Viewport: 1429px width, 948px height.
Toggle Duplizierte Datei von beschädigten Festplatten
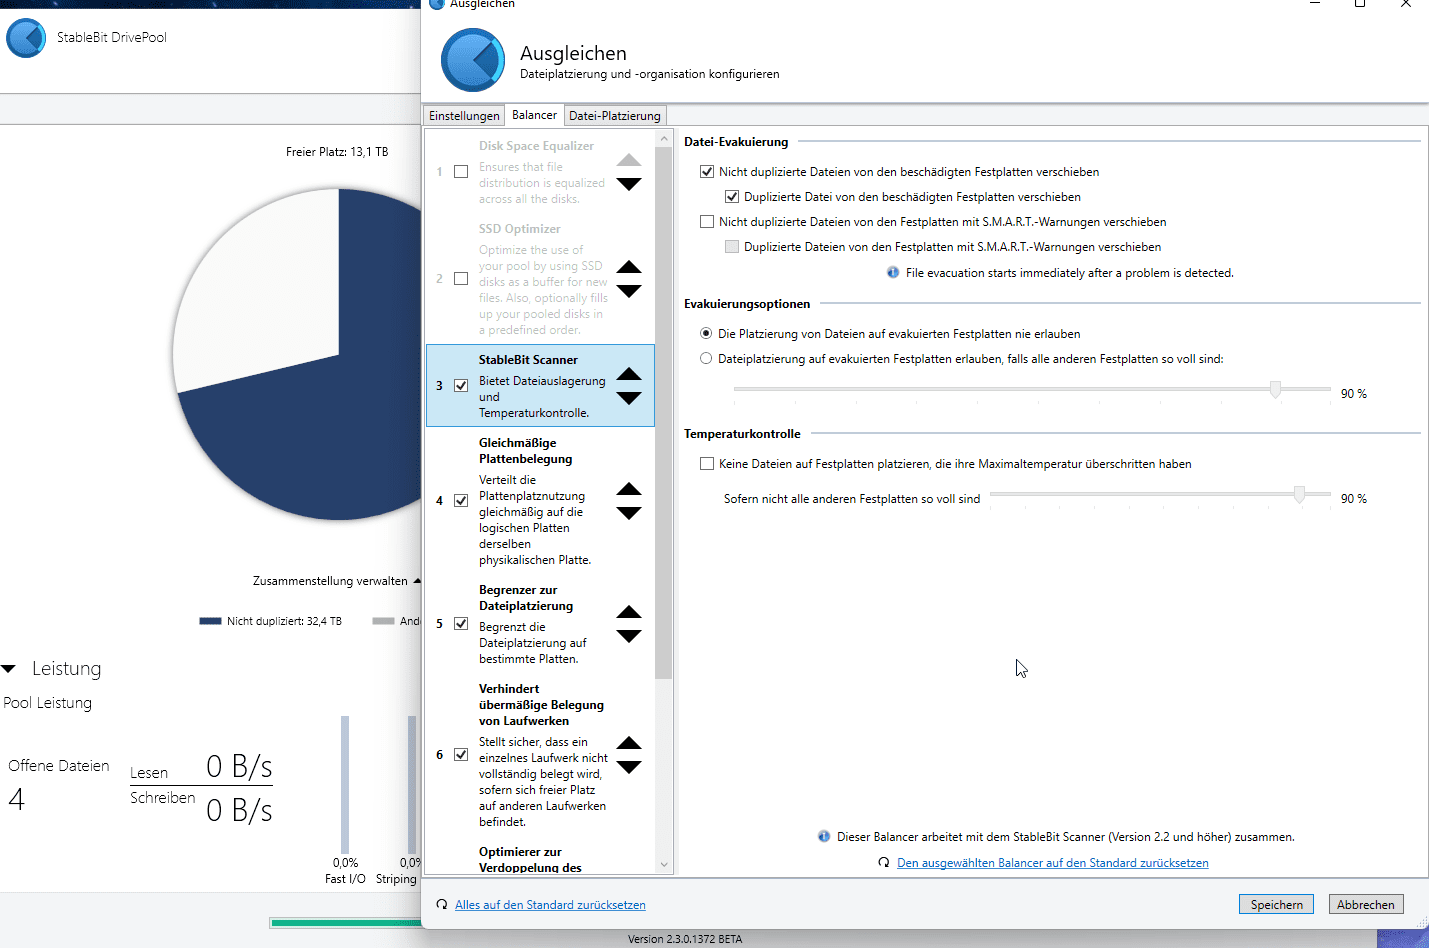click(732, 197)
